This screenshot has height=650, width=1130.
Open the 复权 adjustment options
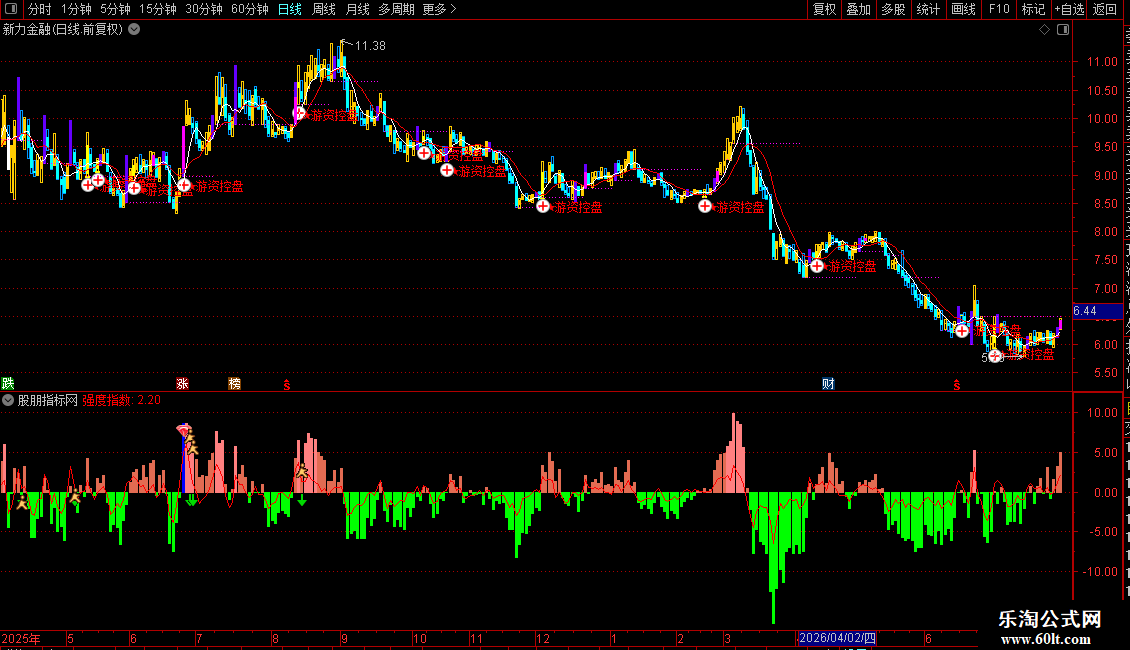[x=824, y=9]
